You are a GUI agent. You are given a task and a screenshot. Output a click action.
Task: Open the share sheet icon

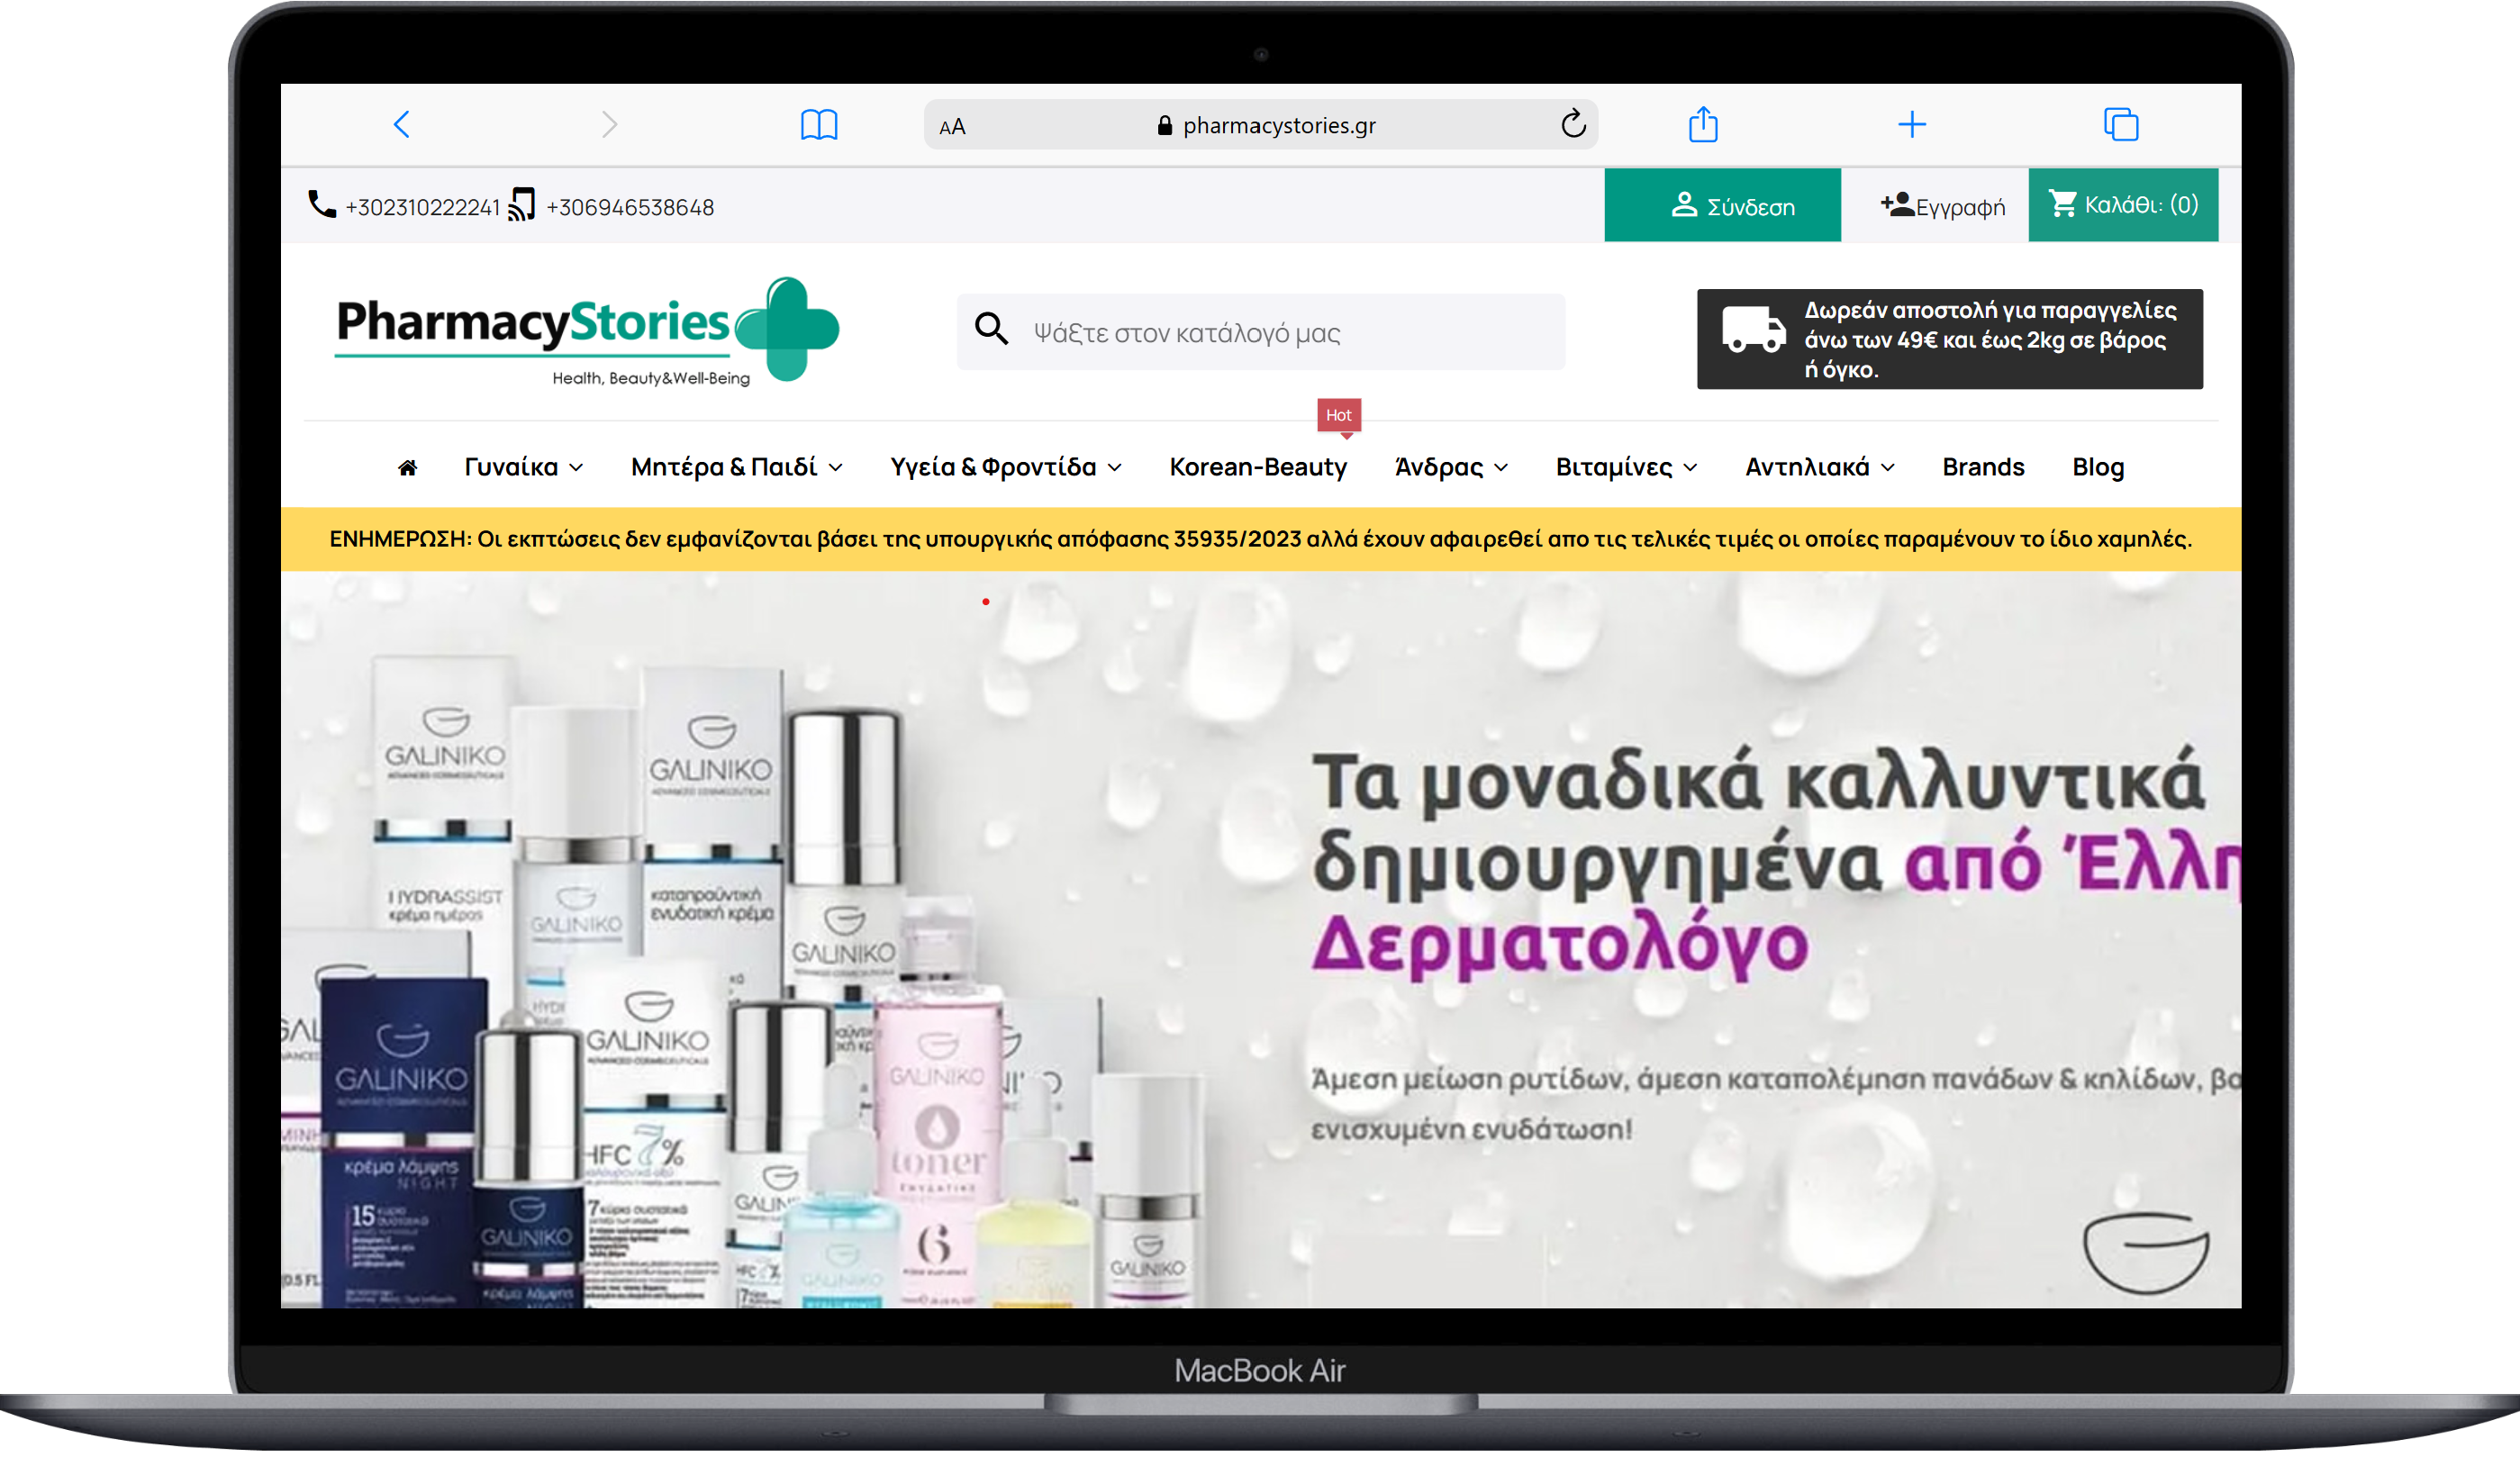tap(1703, 124)
